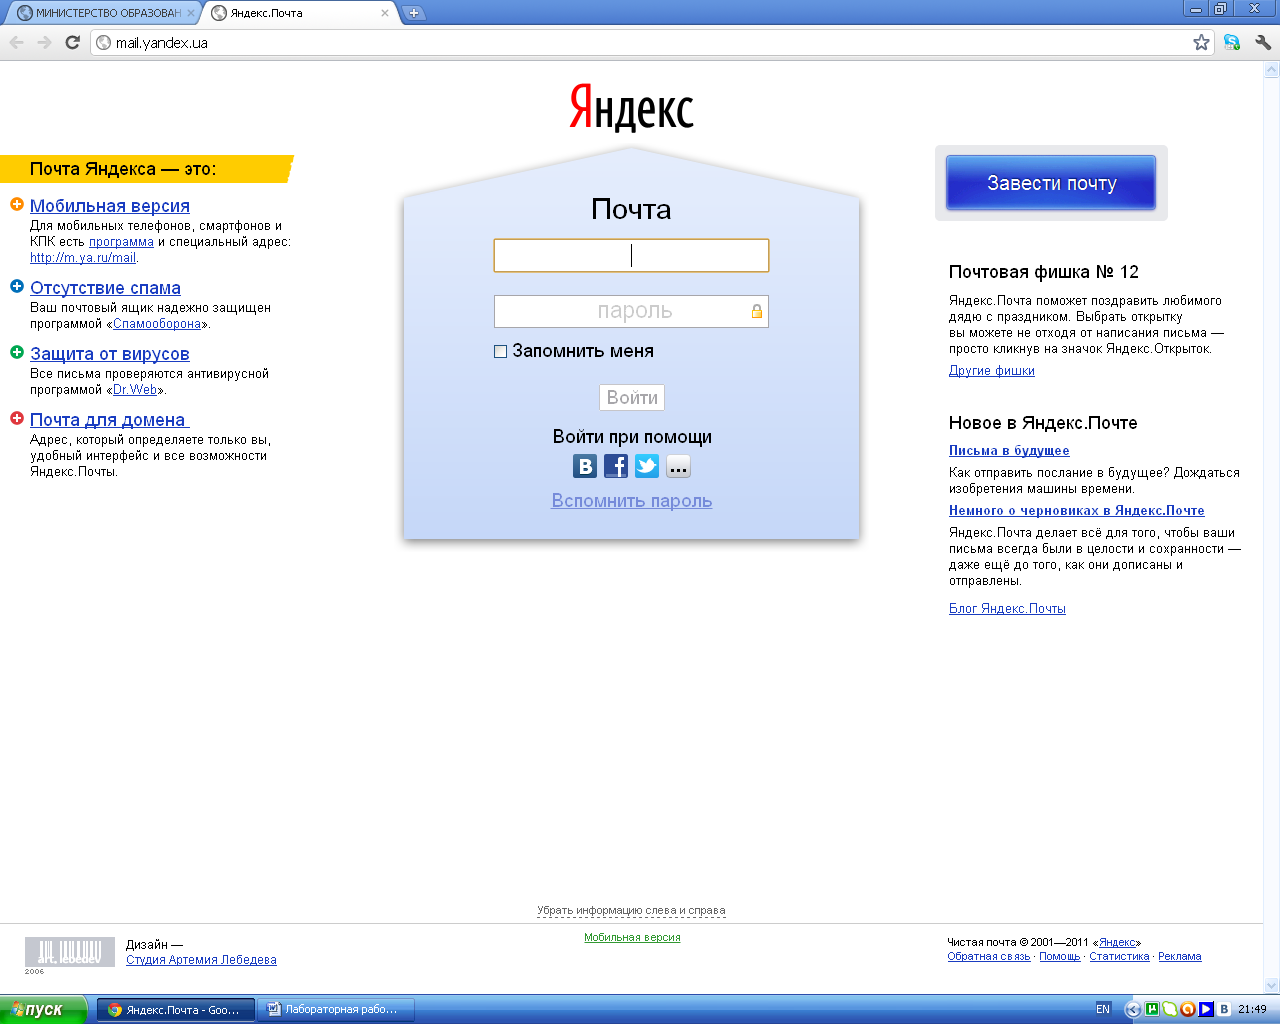The height and width of the screenshot is (1024, 1280).
Task: Click the page scrollbar up arrow
Action: coord(1272,70)
